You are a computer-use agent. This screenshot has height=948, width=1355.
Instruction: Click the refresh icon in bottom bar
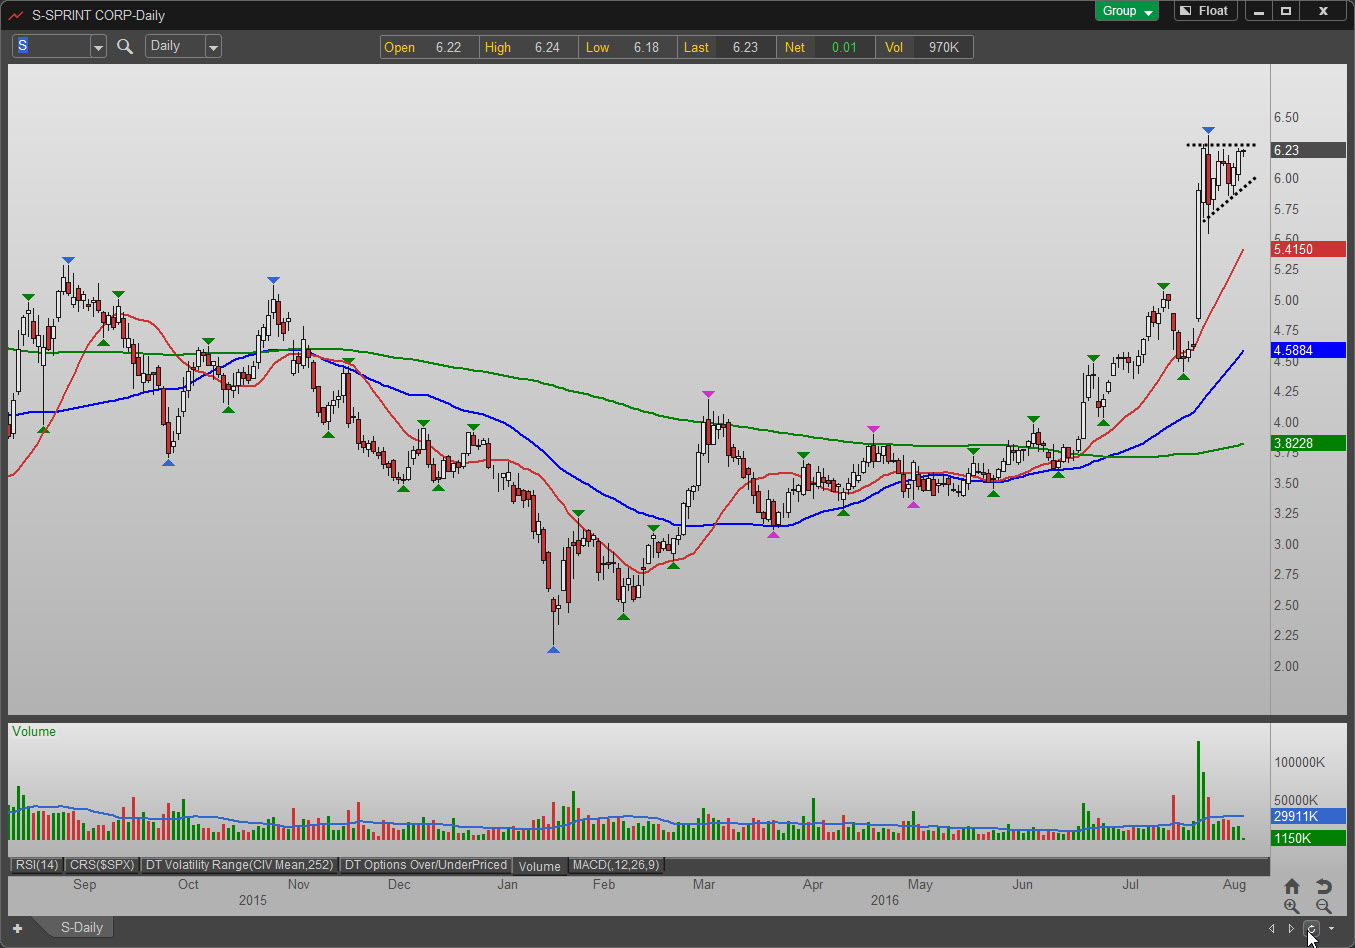(x=1311, y=928)
